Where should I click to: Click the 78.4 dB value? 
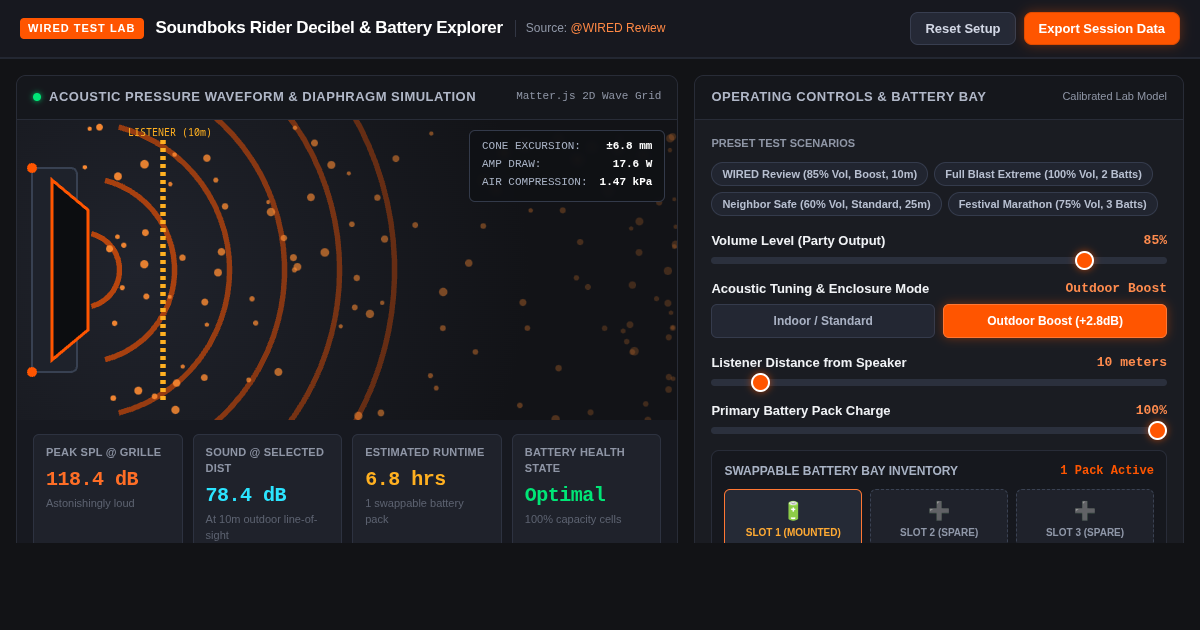(246, 495)
